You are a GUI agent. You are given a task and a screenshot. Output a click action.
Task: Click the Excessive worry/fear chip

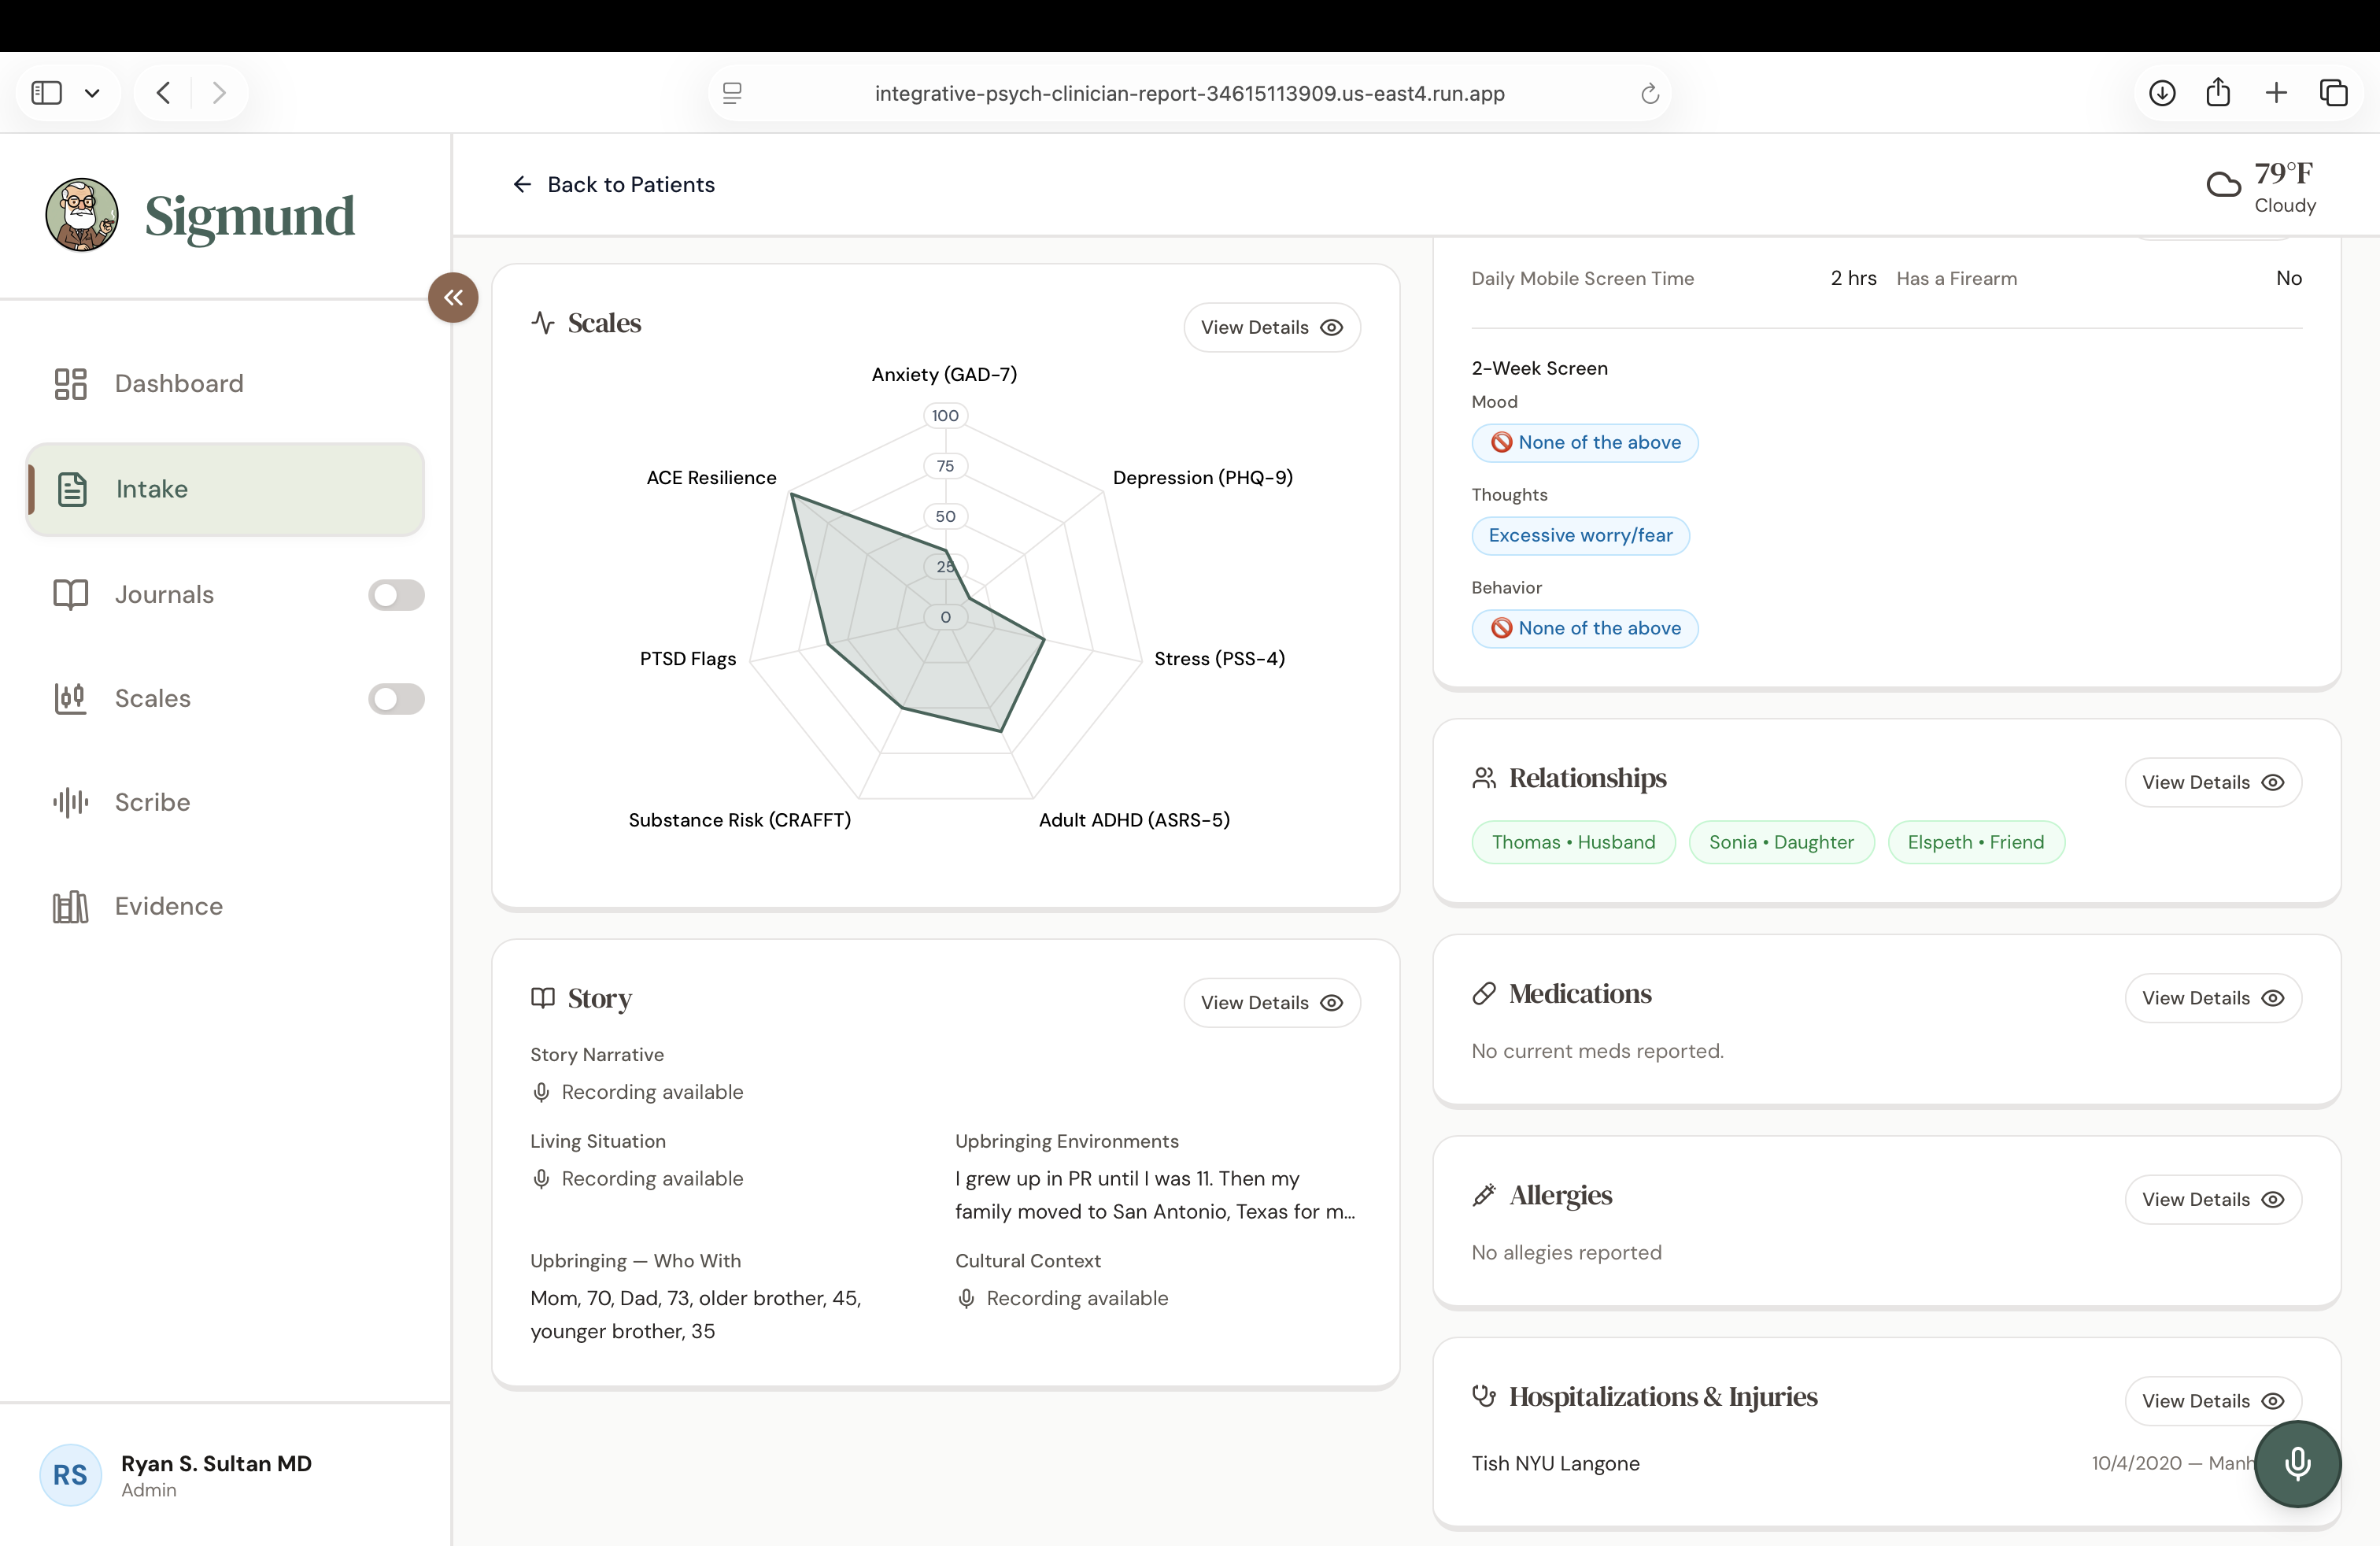[x=1580, y=535]
